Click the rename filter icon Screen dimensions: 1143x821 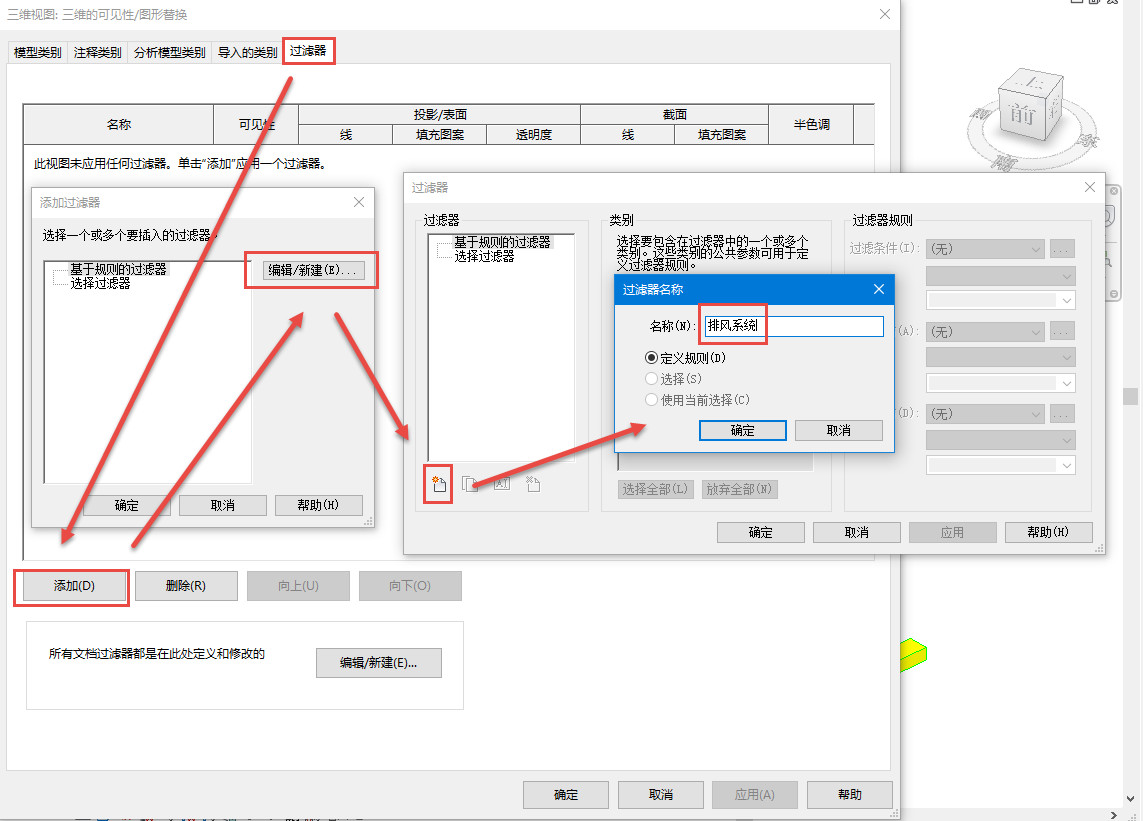click(x=502, y=483)
